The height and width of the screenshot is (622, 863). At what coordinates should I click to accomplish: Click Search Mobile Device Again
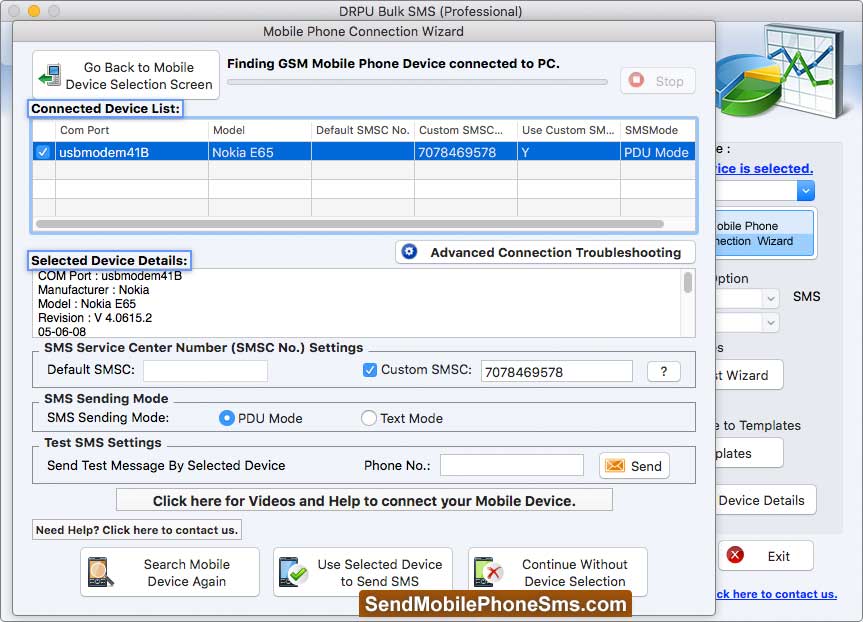point(170,572)
